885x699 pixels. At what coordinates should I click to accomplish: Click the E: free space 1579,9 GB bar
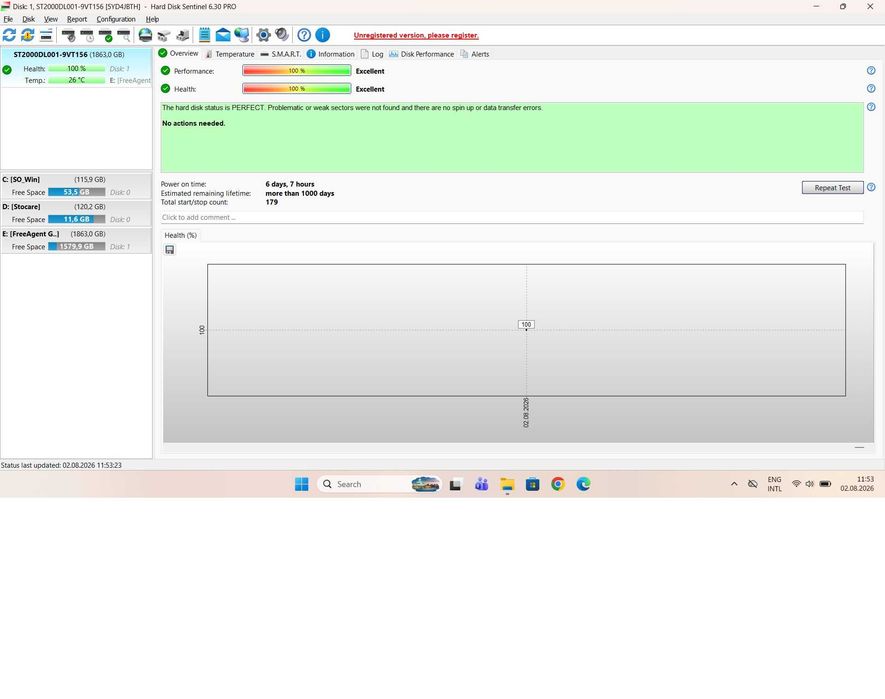[77, 246]
